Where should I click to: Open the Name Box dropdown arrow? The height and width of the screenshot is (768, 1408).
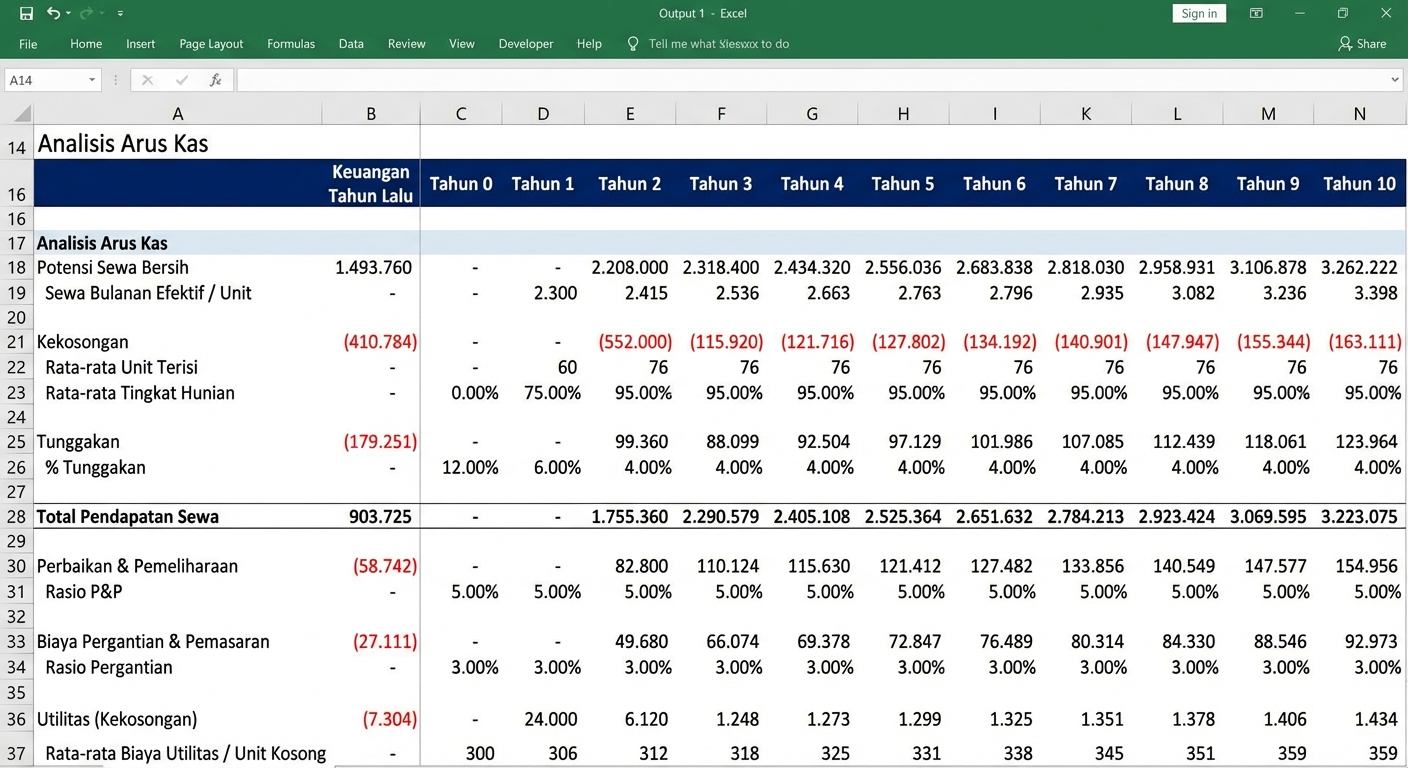pyautogui.click(x=92, y=80)
